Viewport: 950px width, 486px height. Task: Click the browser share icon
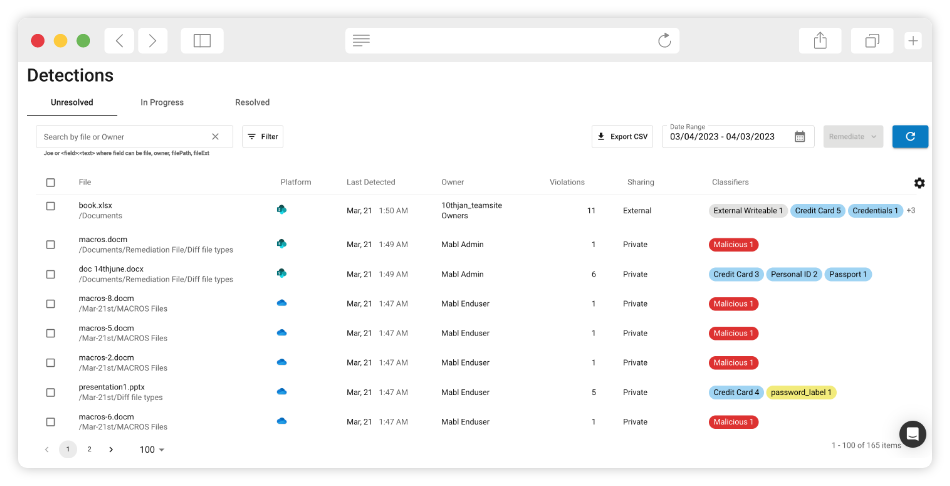click(x=820, y=41)
